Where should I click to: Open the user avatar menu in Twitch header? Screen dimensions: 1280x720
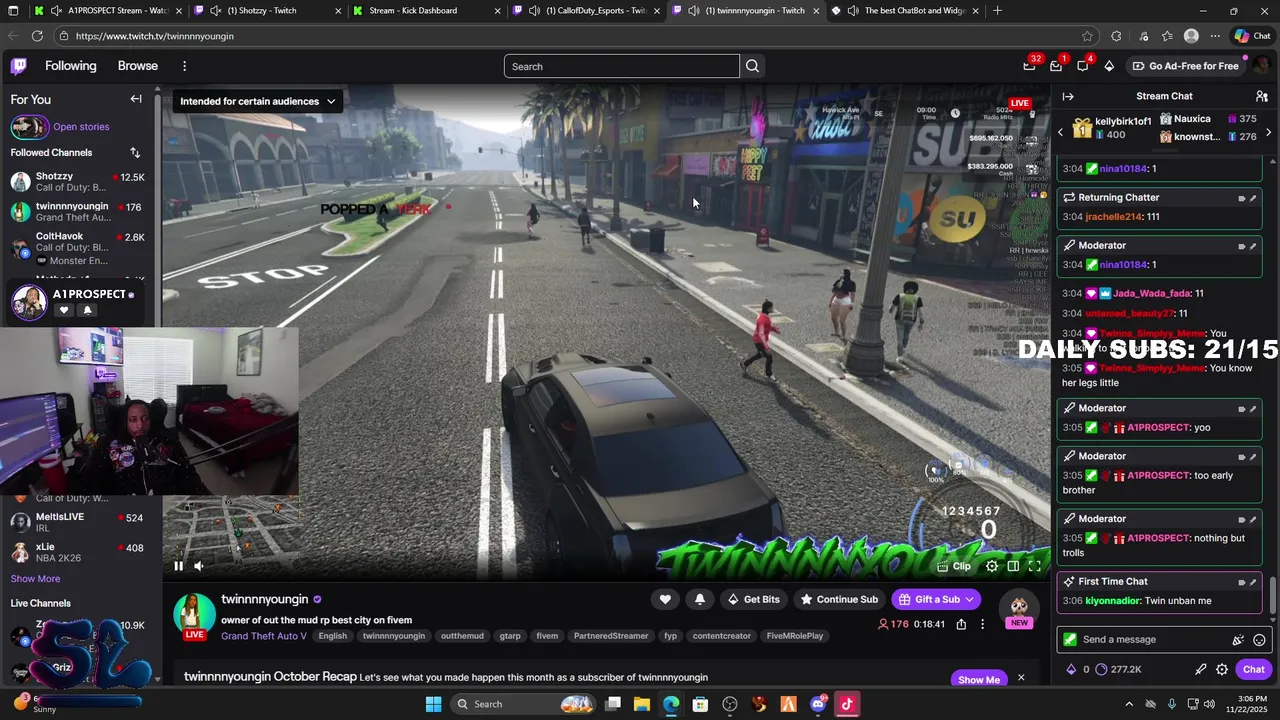point(1262,66)
